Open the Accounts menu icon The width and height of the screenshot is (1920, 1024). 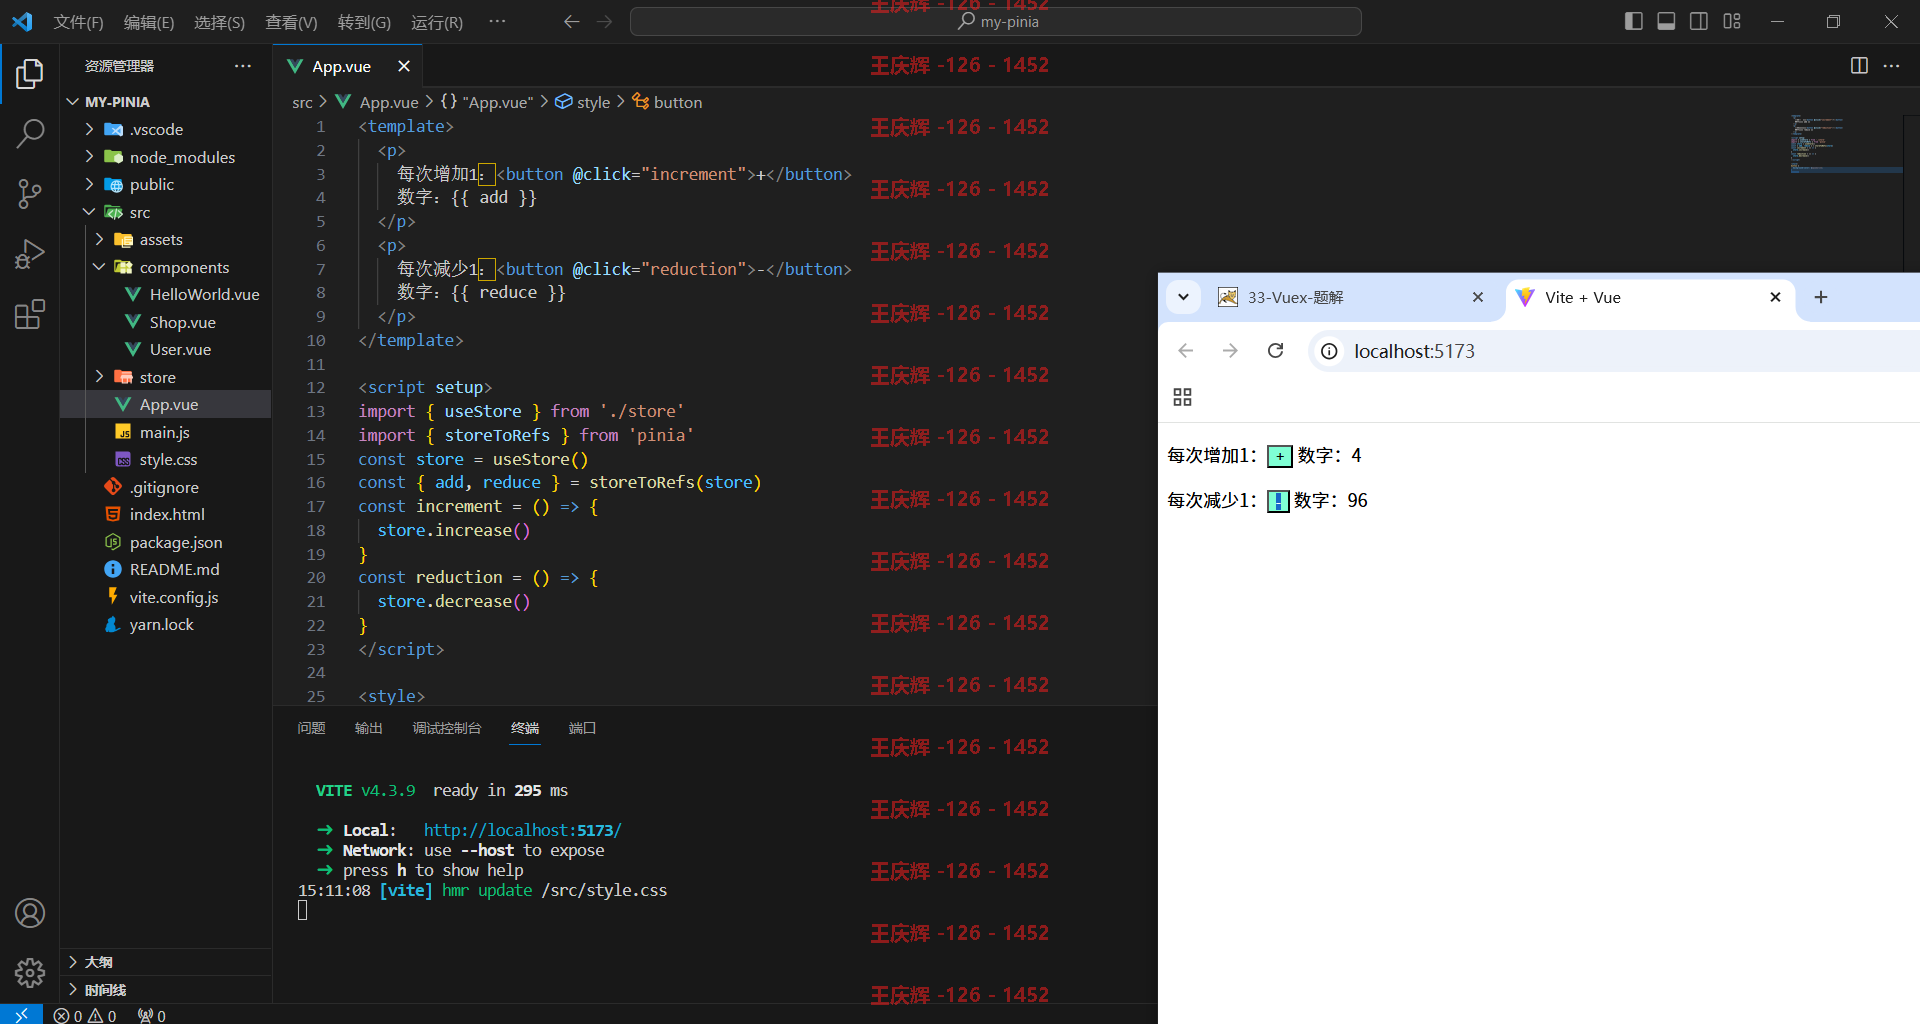(x=30, y=913)
